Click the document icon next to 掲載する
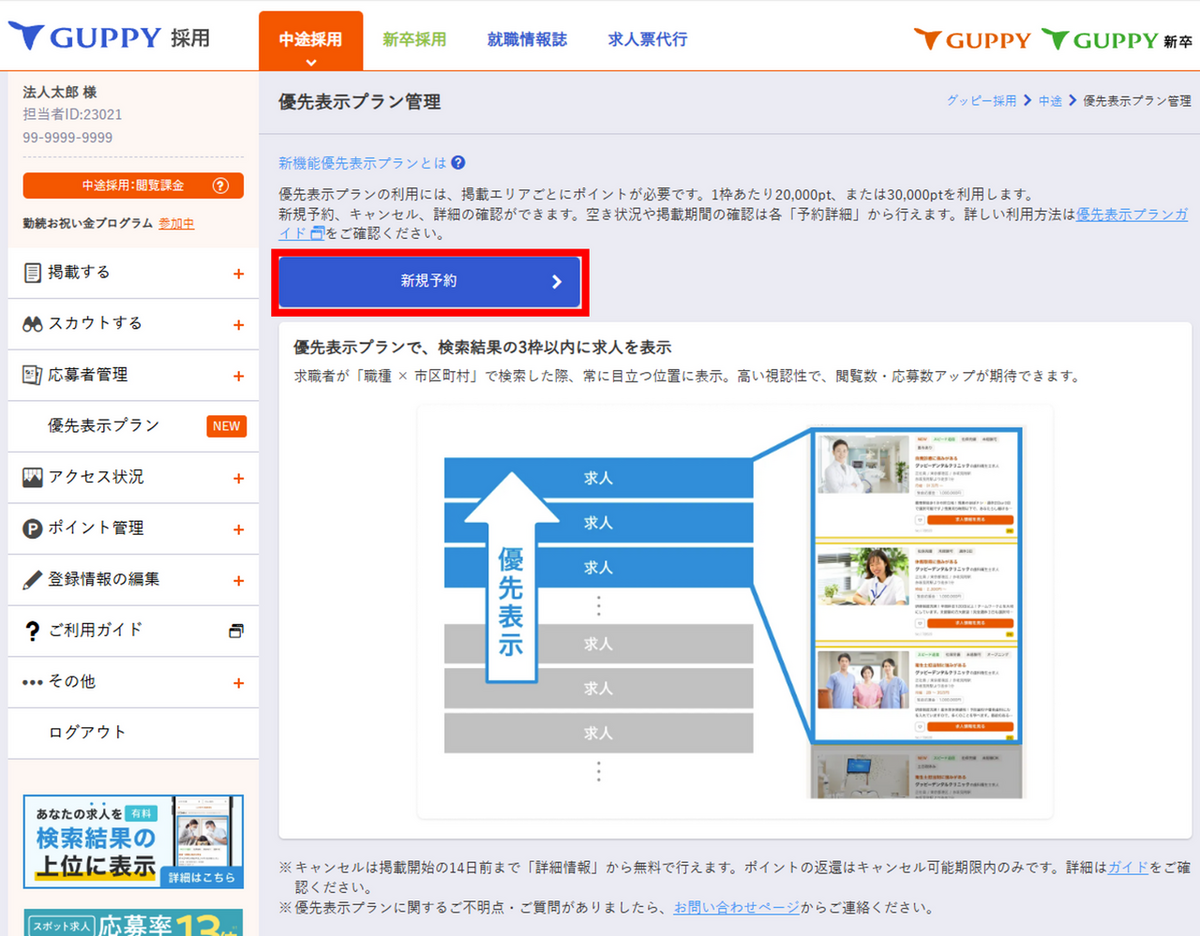Viewport: 1200px width, 936px height. pos(32,273)
